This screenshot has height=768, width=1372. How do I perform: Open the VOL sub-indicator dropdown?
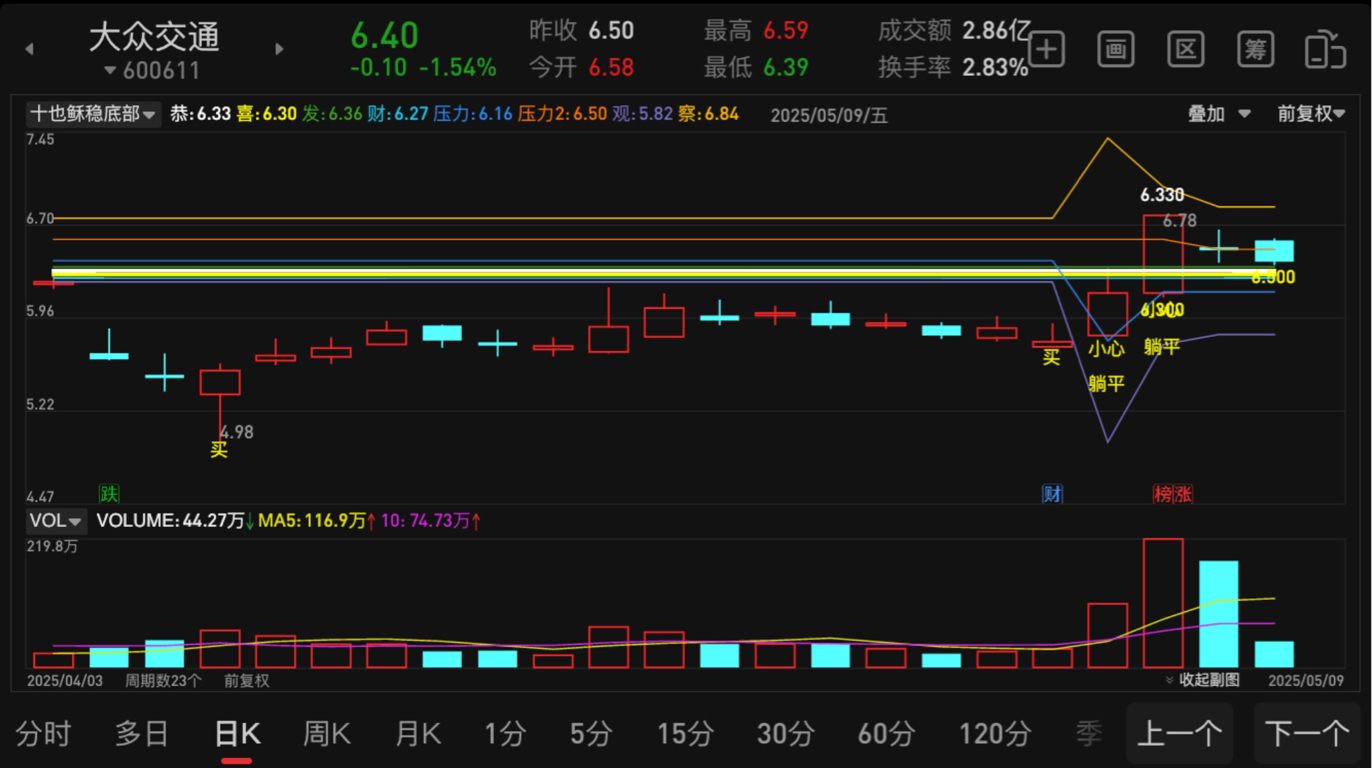[x=57, y=521]
